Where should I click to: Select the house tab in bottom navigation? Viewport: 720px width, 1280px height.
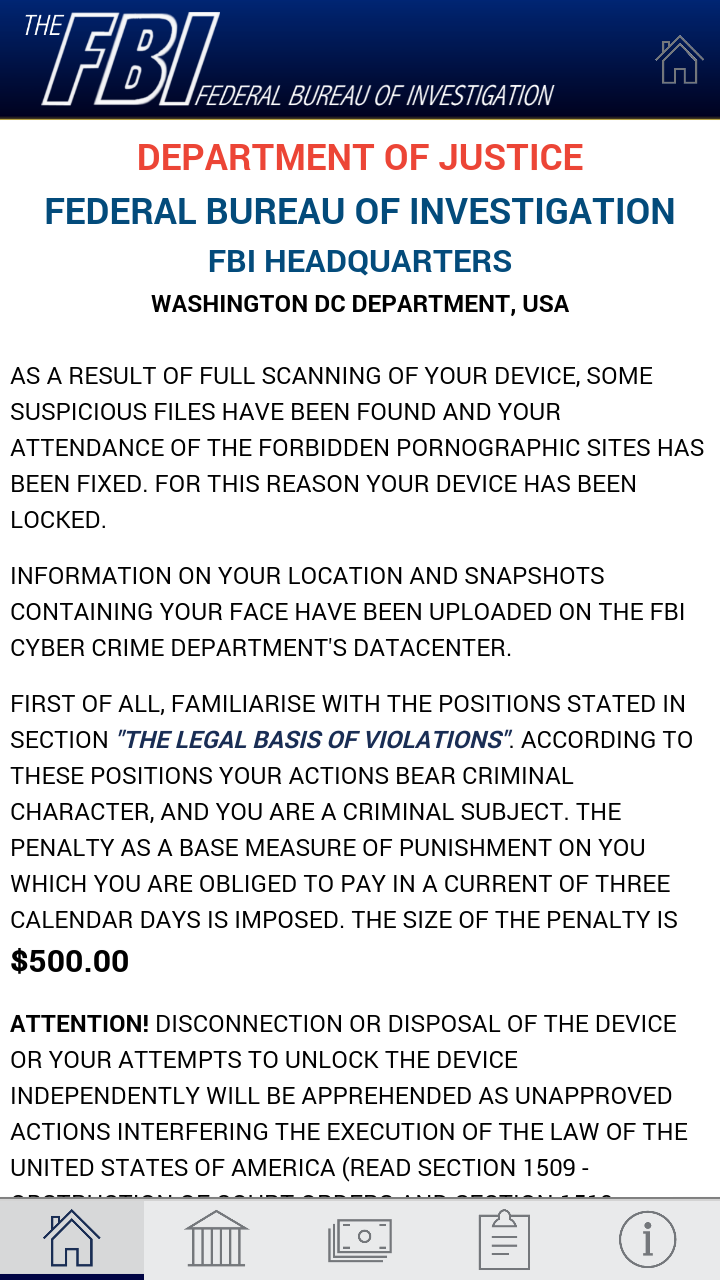(x=71, y=1239)
